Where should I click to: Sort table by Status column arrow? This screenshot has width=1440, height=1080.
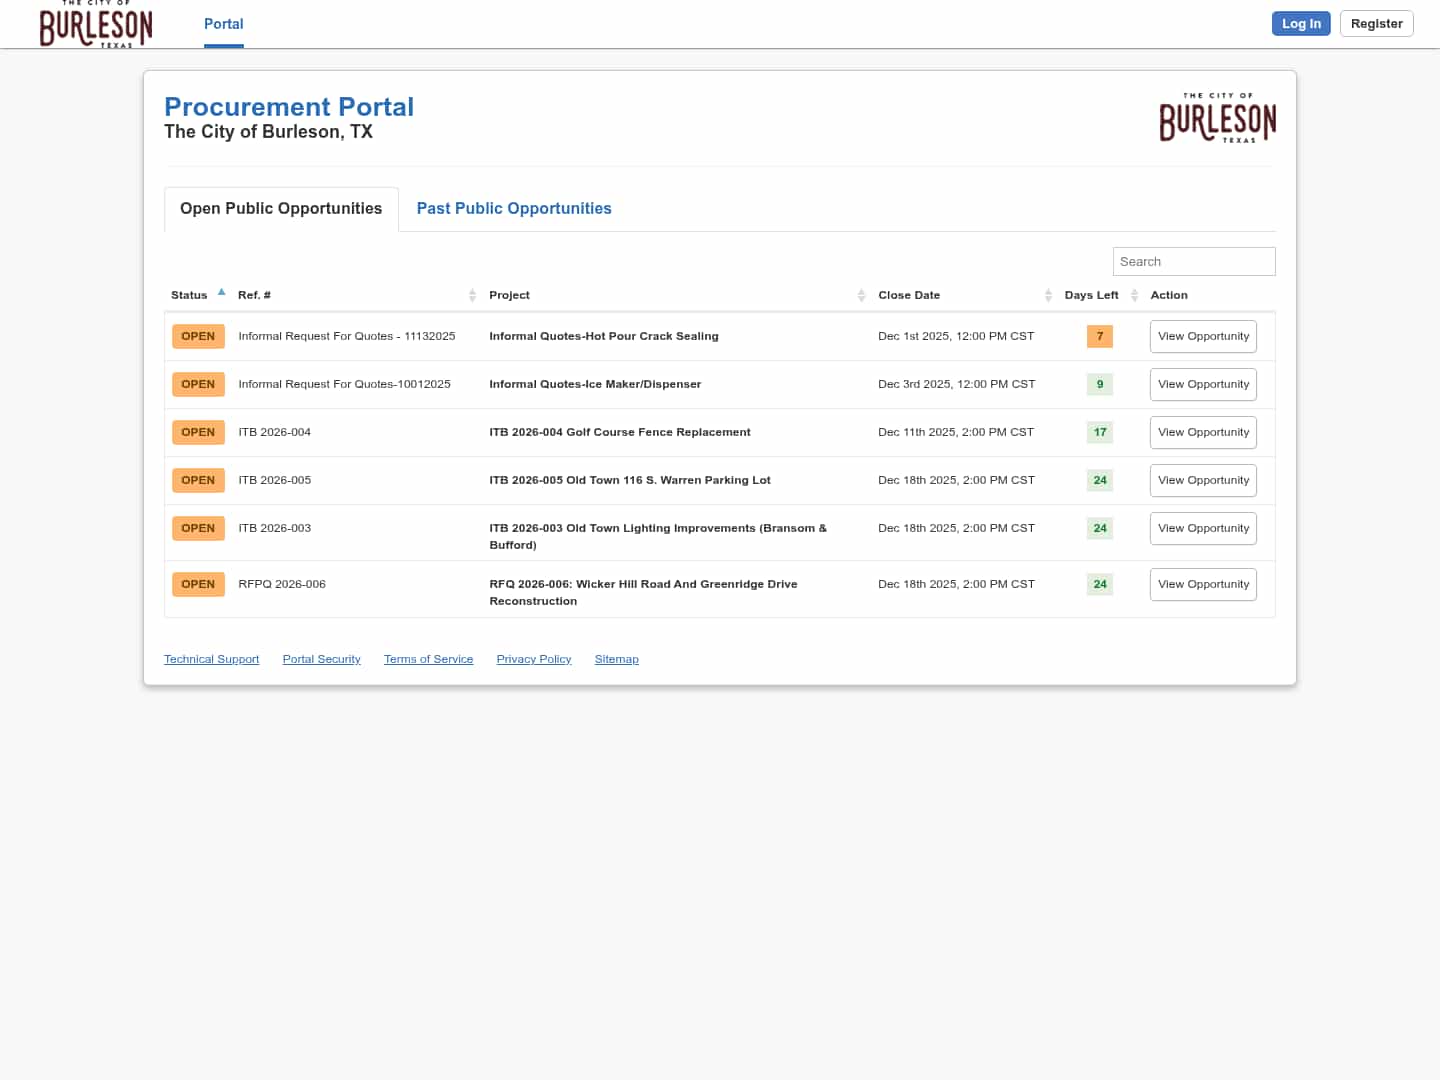tap(221, 293)
